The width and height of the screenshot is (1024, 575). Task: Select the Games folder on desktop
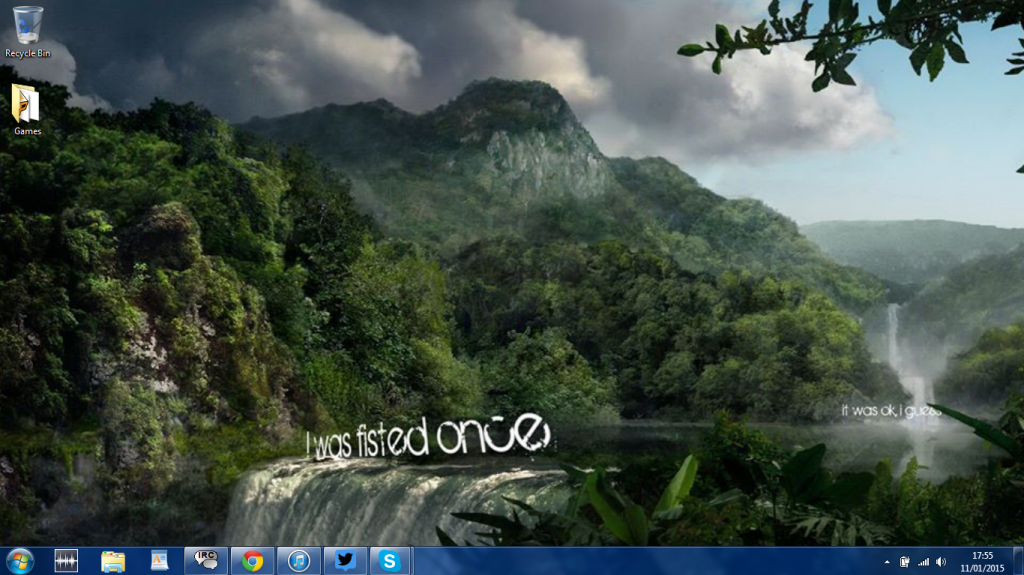point(27,109)
